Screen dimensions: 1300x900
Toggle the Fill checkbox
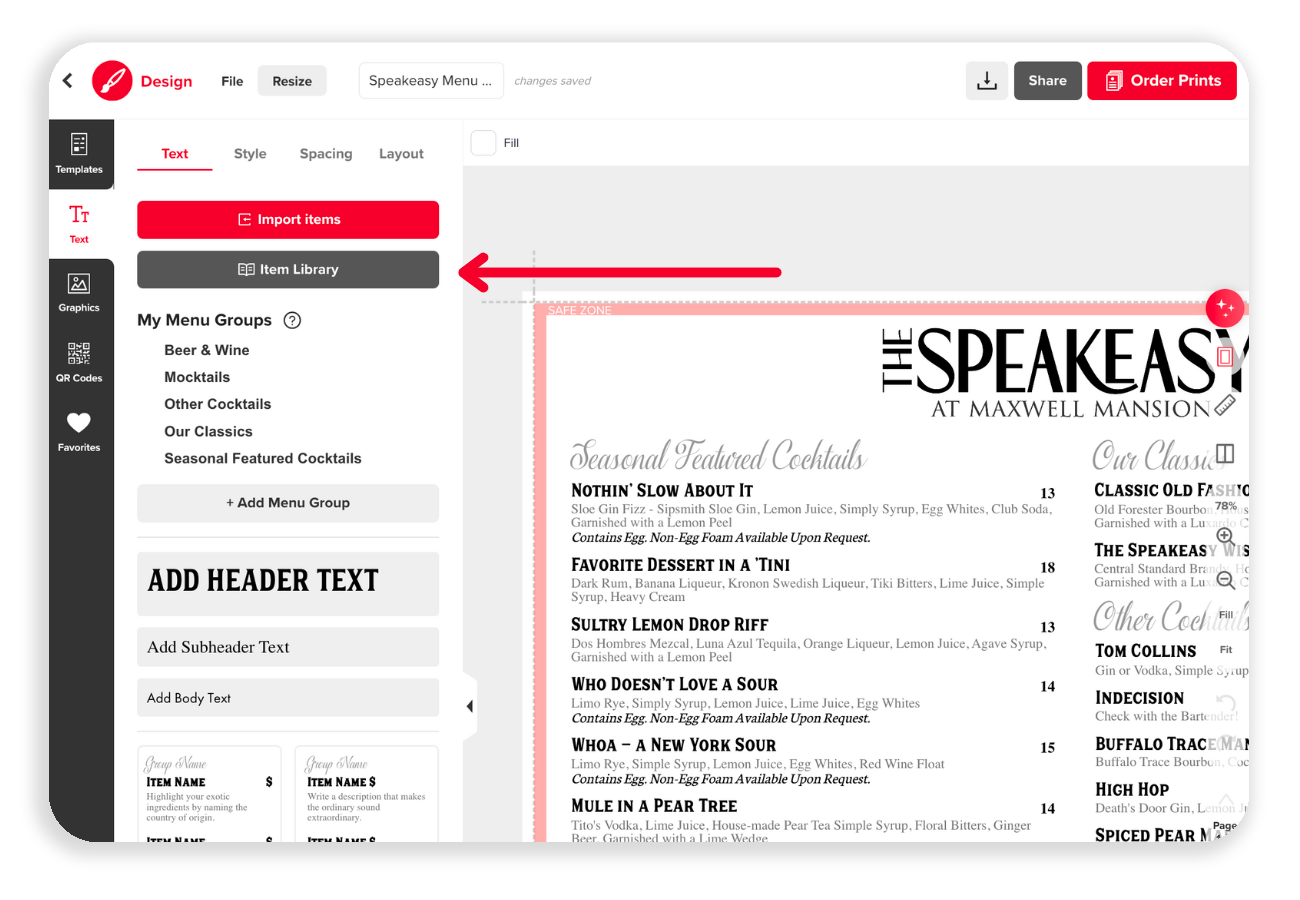click(483, 143)
